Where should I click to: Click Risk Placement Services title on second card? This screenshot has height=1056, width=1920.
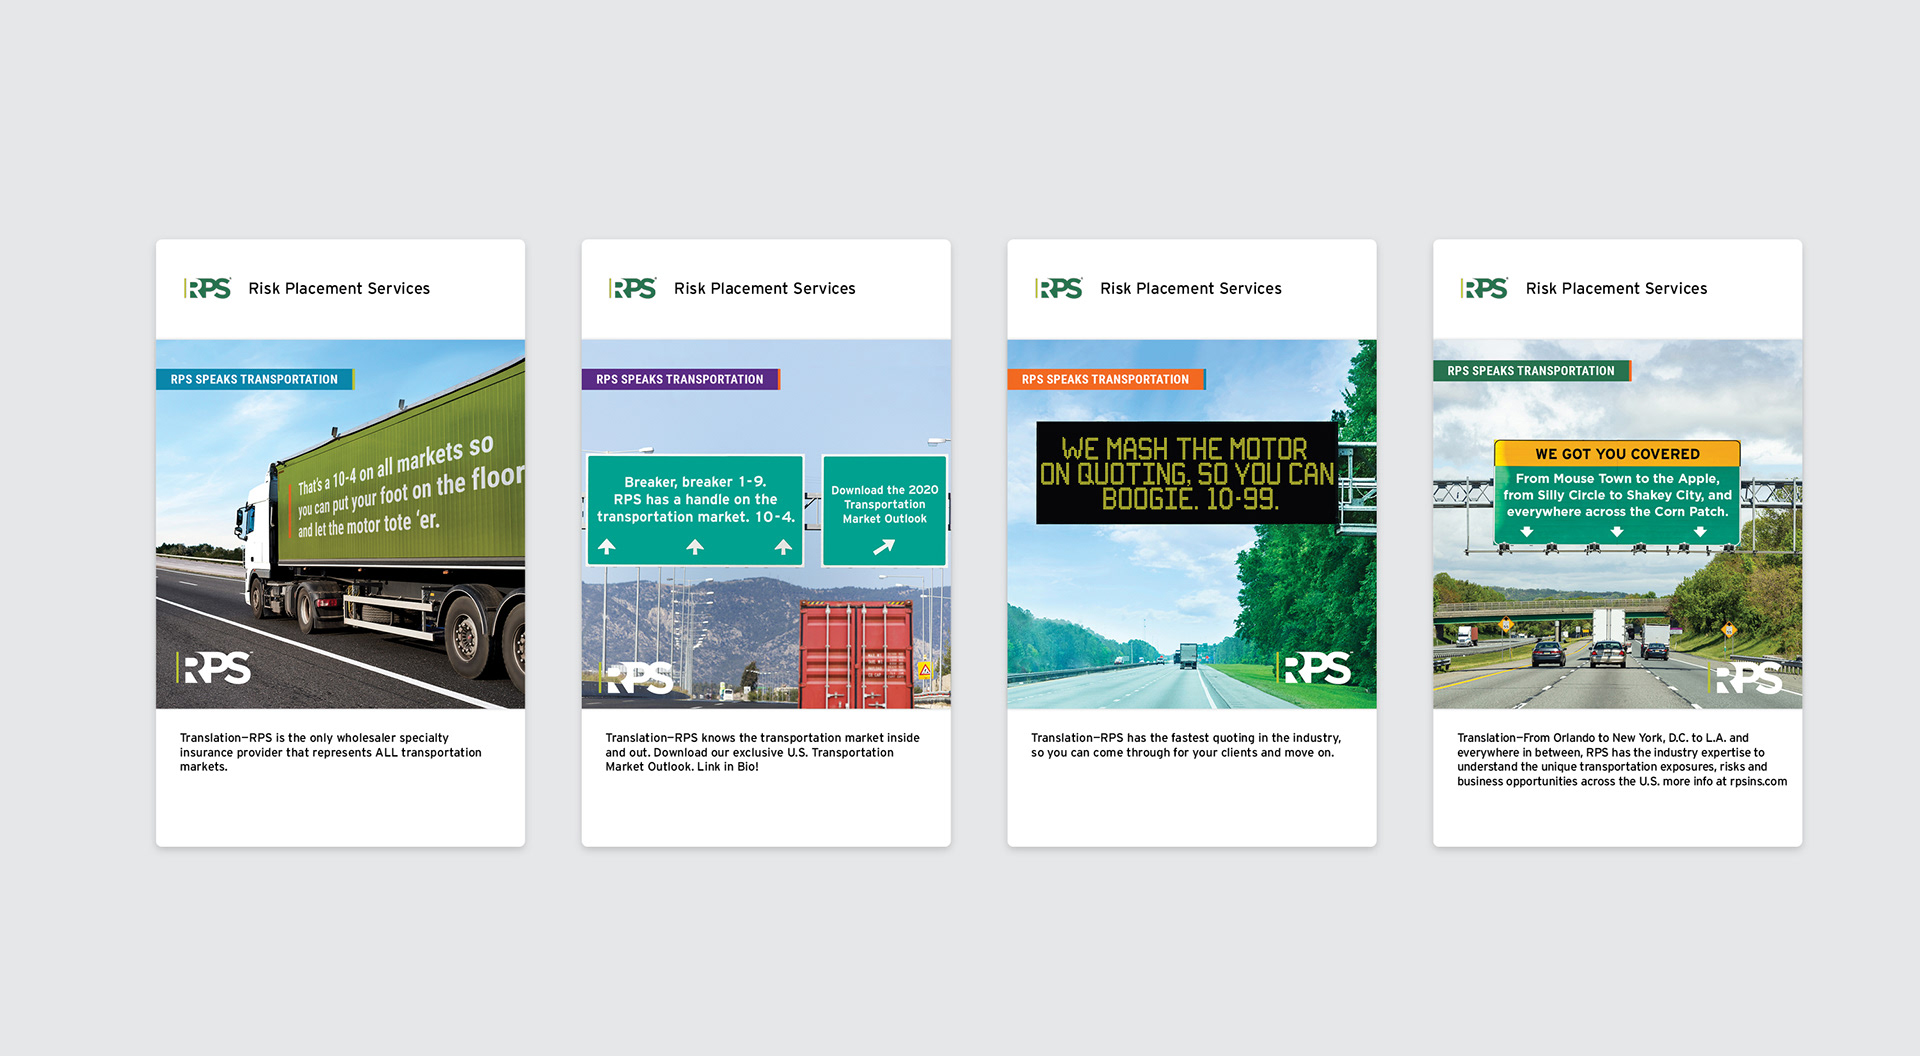coord(765,288)
